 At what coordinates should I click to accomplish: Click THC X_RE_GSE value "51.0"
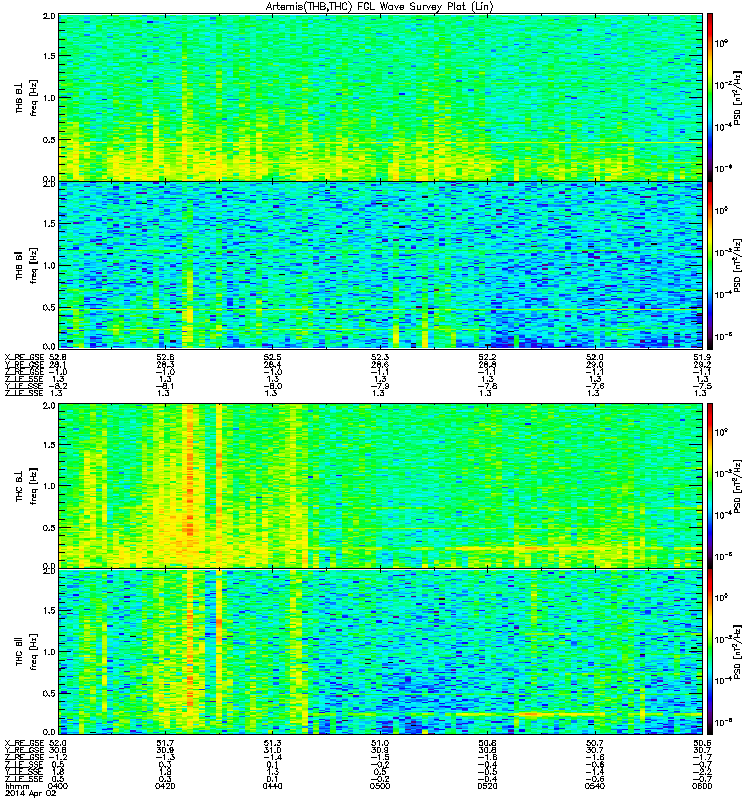point(380,743)
